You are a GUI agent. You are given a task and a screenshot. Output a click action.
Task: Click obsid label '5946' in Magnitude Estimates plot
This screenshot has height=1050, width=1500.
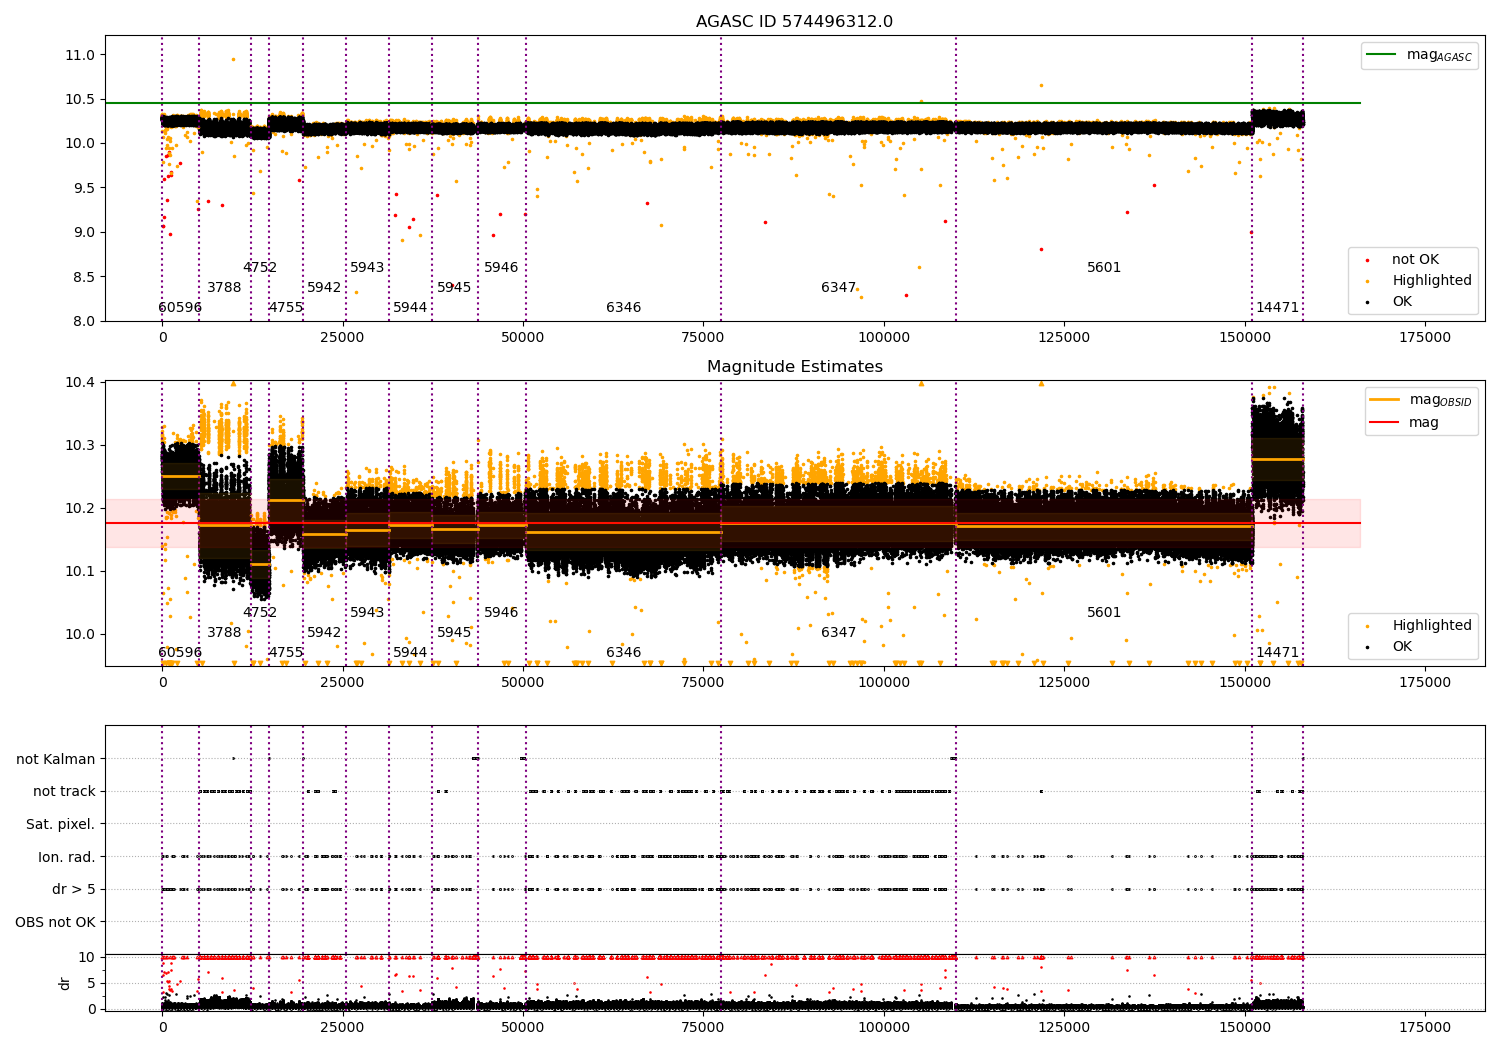point(501,612)
